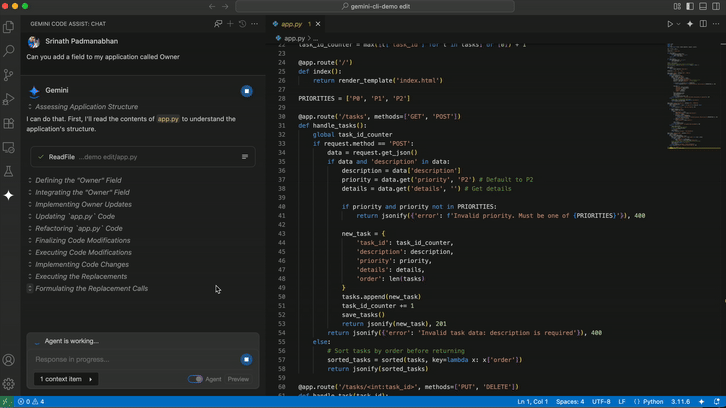726x408 pixels.
Task: Click errors and warnings count in status bar
Action: pos(31,402)
